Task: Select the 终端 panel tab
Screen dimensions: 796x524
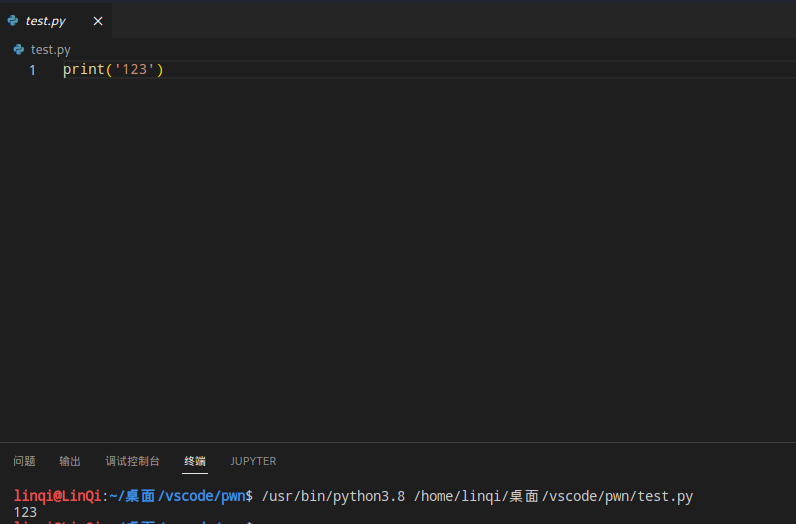Action: pos(195,461)
